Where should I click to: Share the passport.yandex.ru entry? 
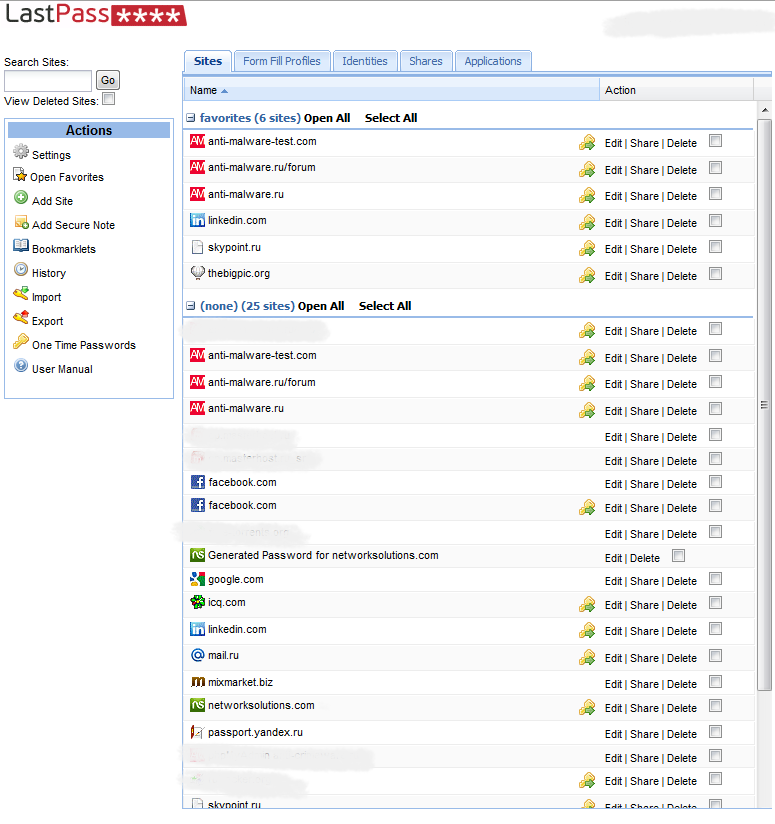pyautogui.click(x=644, y=734)
